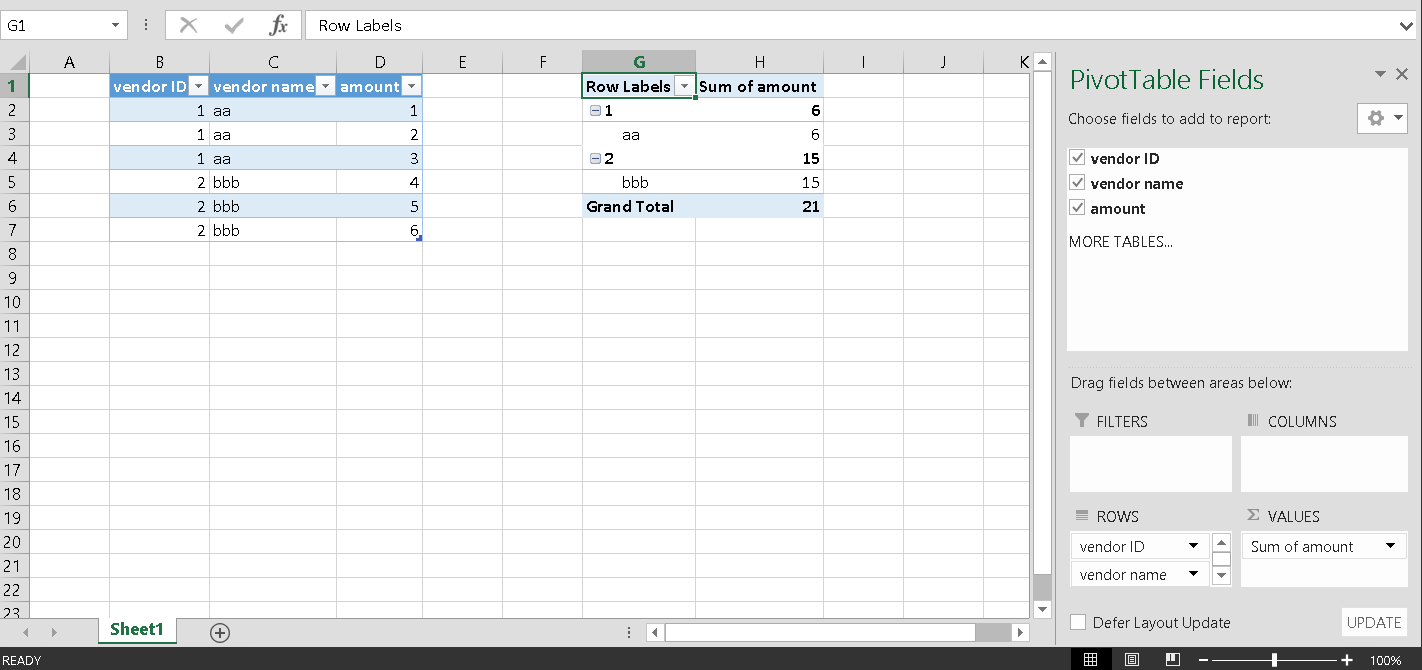Select row 1 header

[14, 86]
